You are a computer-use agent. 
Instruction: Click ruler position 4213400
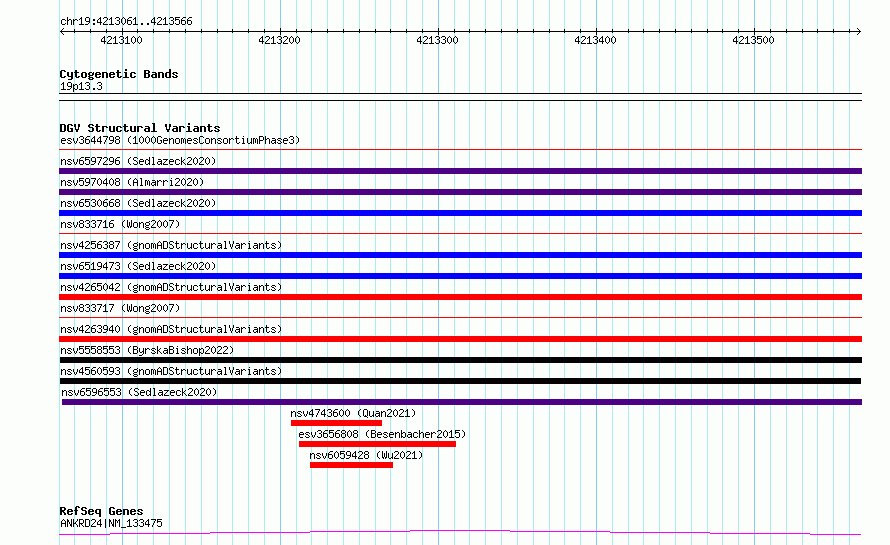595,40
